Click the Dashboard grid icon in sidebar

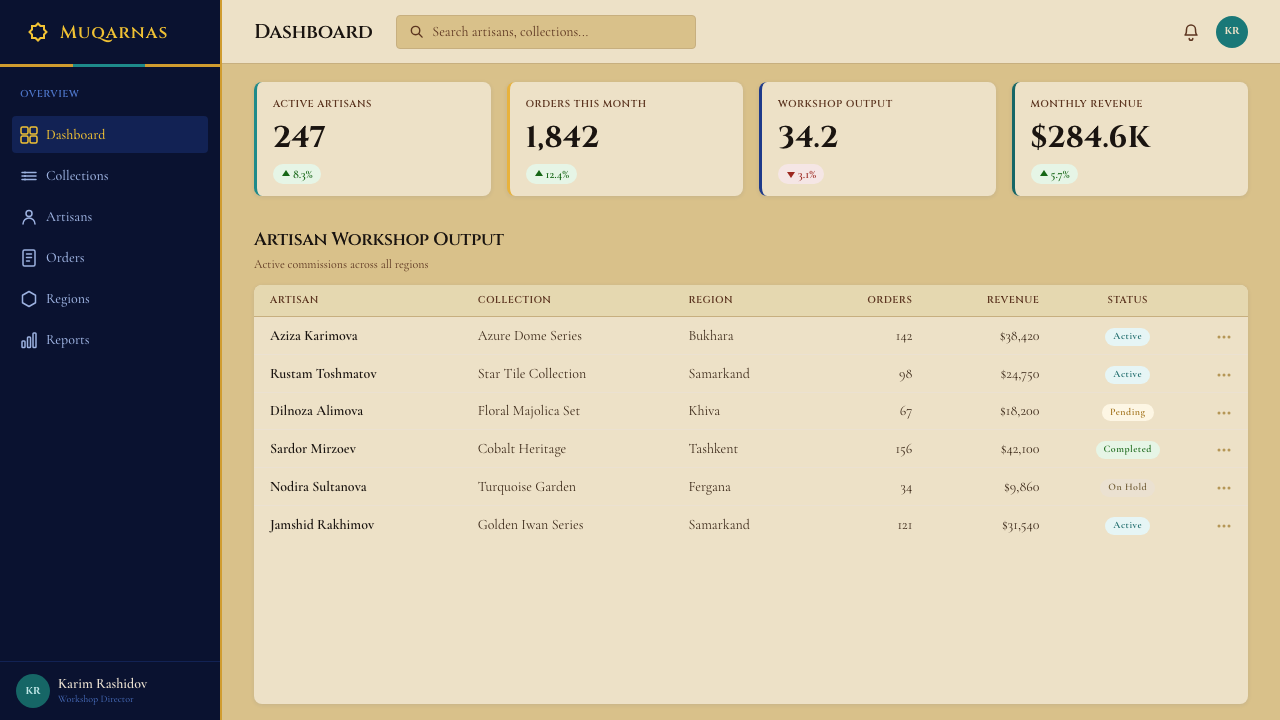click(x=29, y=135)
